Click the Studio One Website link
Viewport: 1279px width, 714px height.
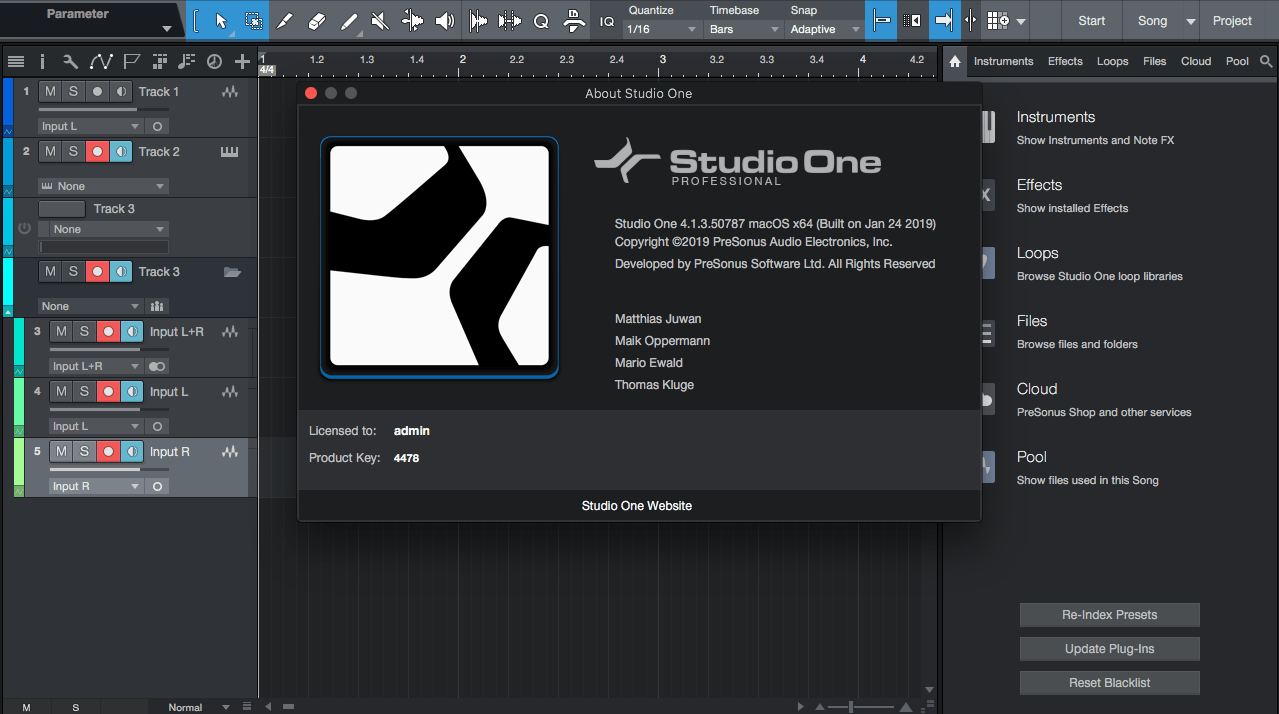[x=637, y=505]
